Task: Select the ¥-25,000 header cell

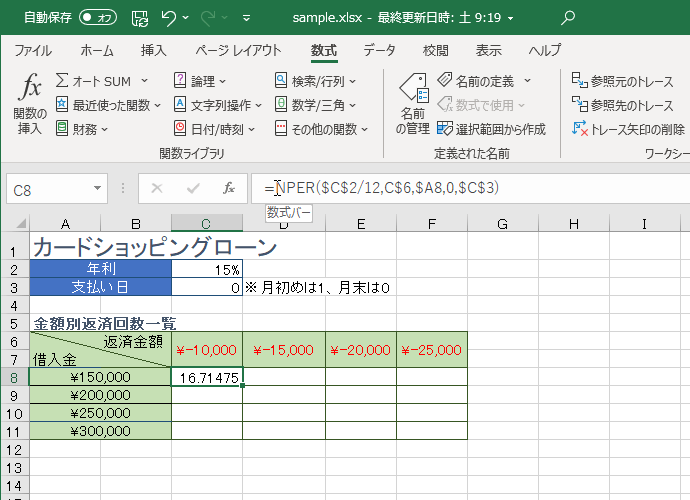Action: (x=432, y=349)
